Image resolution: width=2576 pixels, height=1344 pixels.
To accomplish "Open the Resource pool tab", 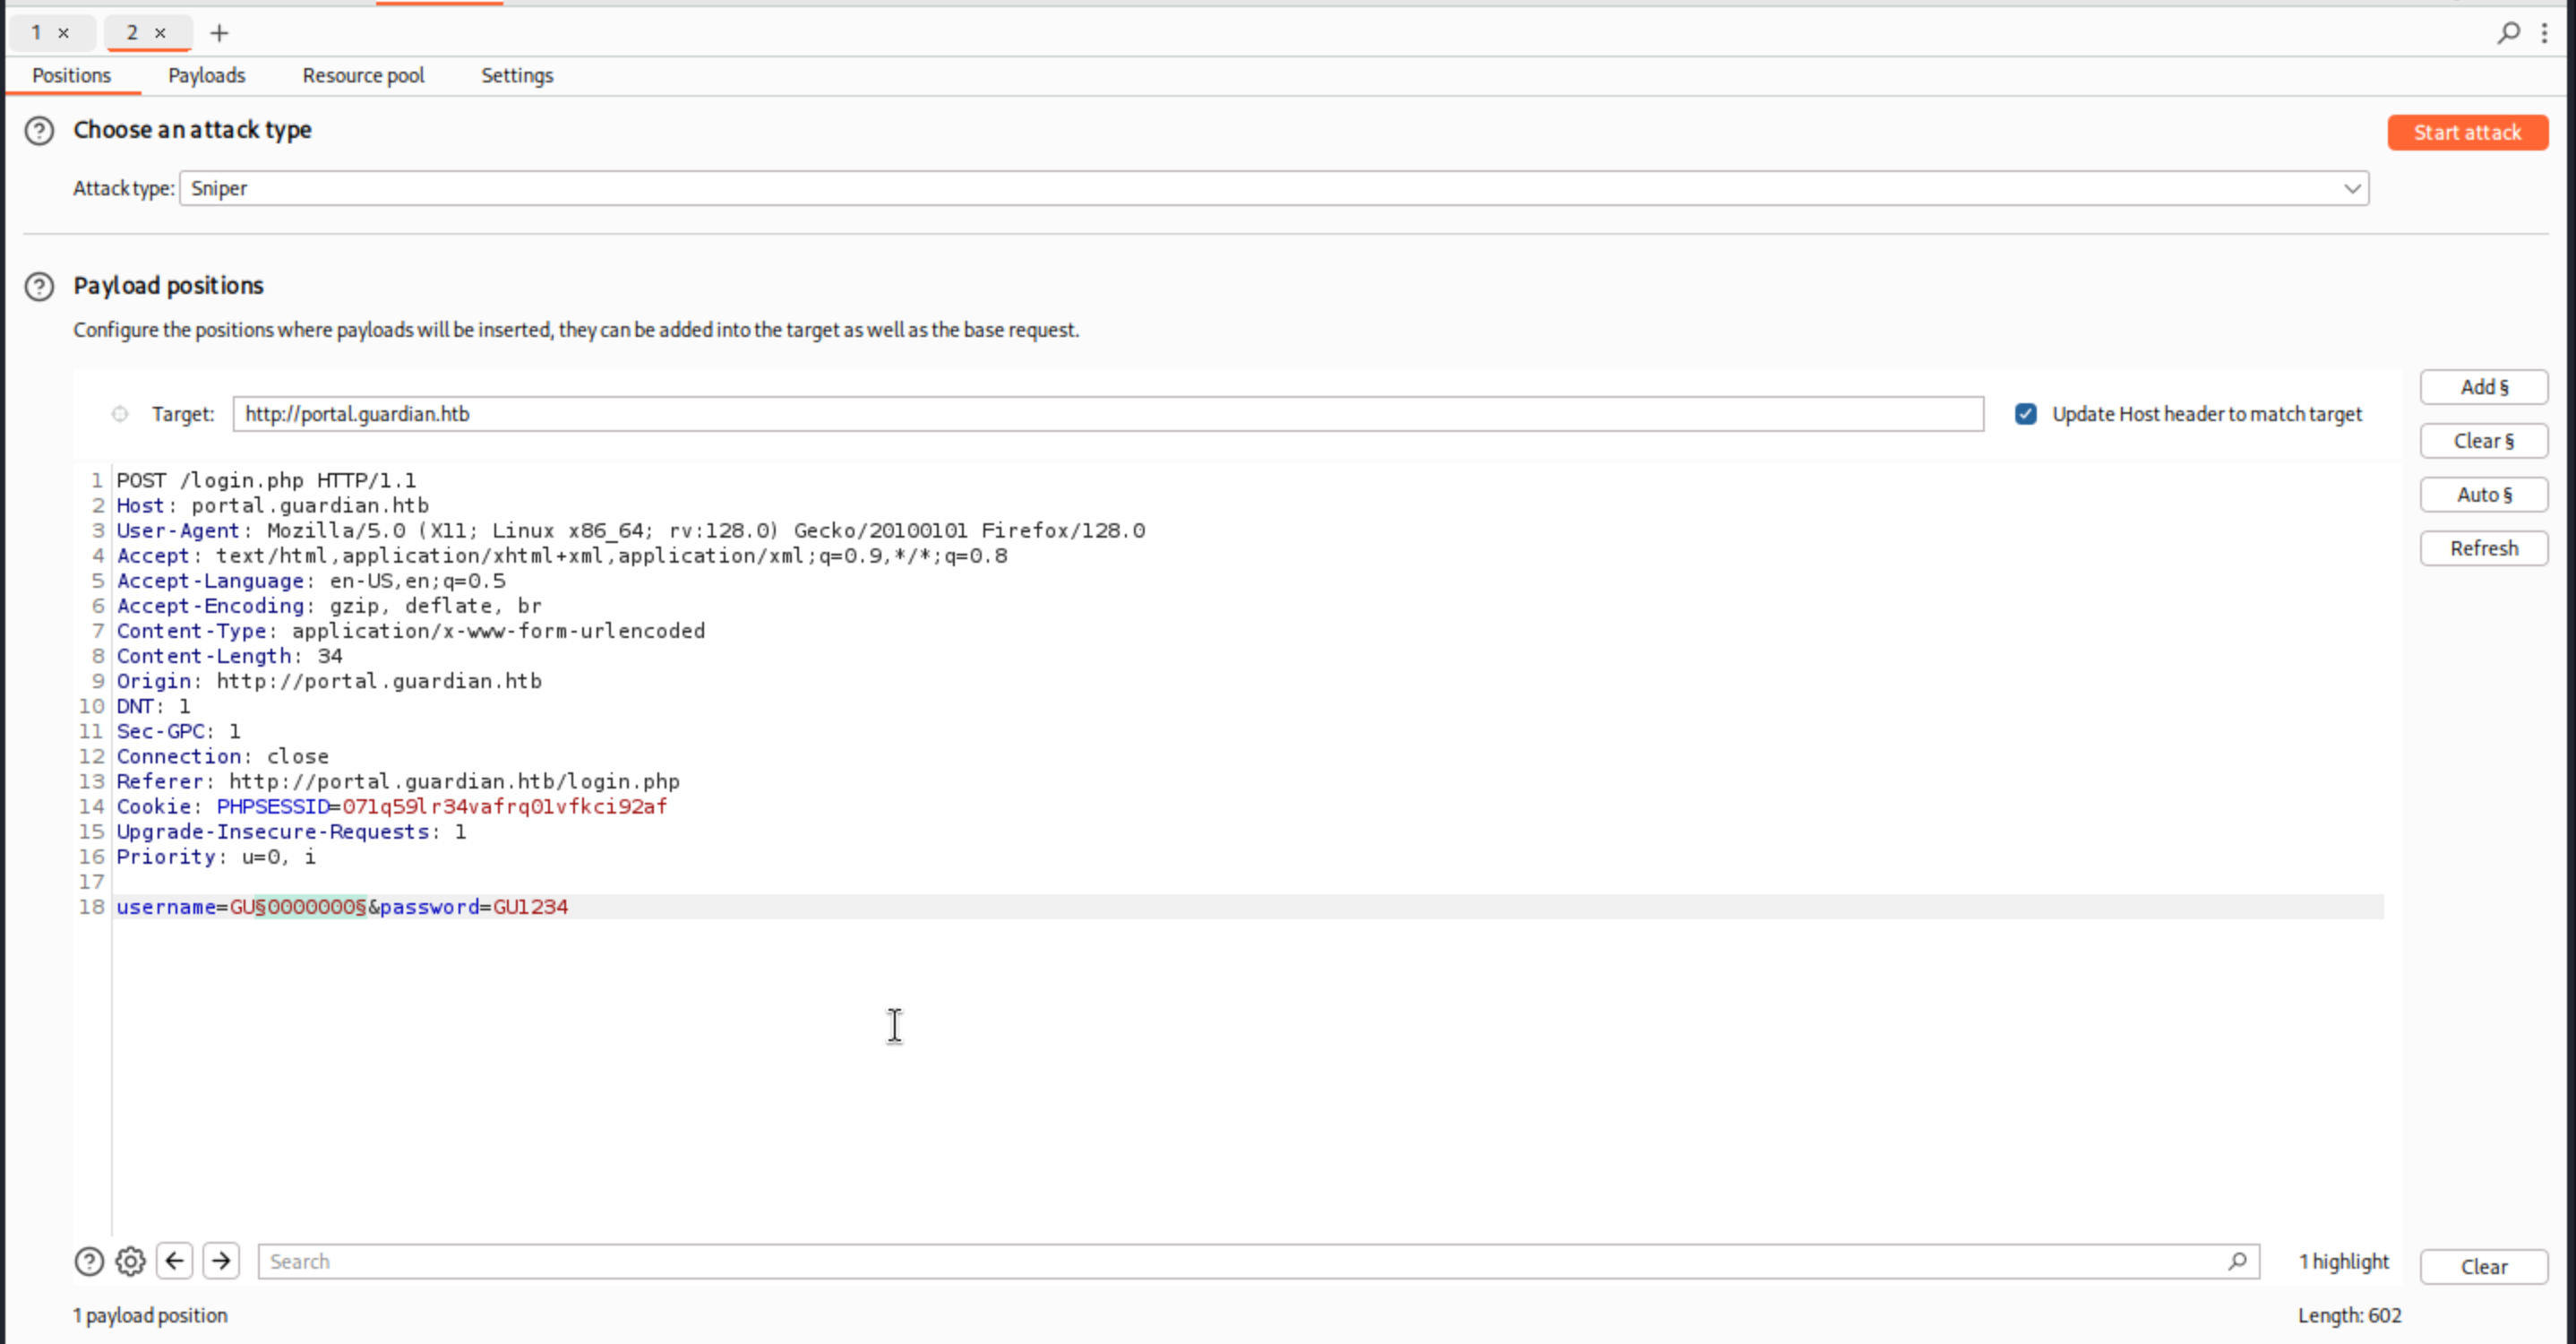I will [x=363, y=76].
